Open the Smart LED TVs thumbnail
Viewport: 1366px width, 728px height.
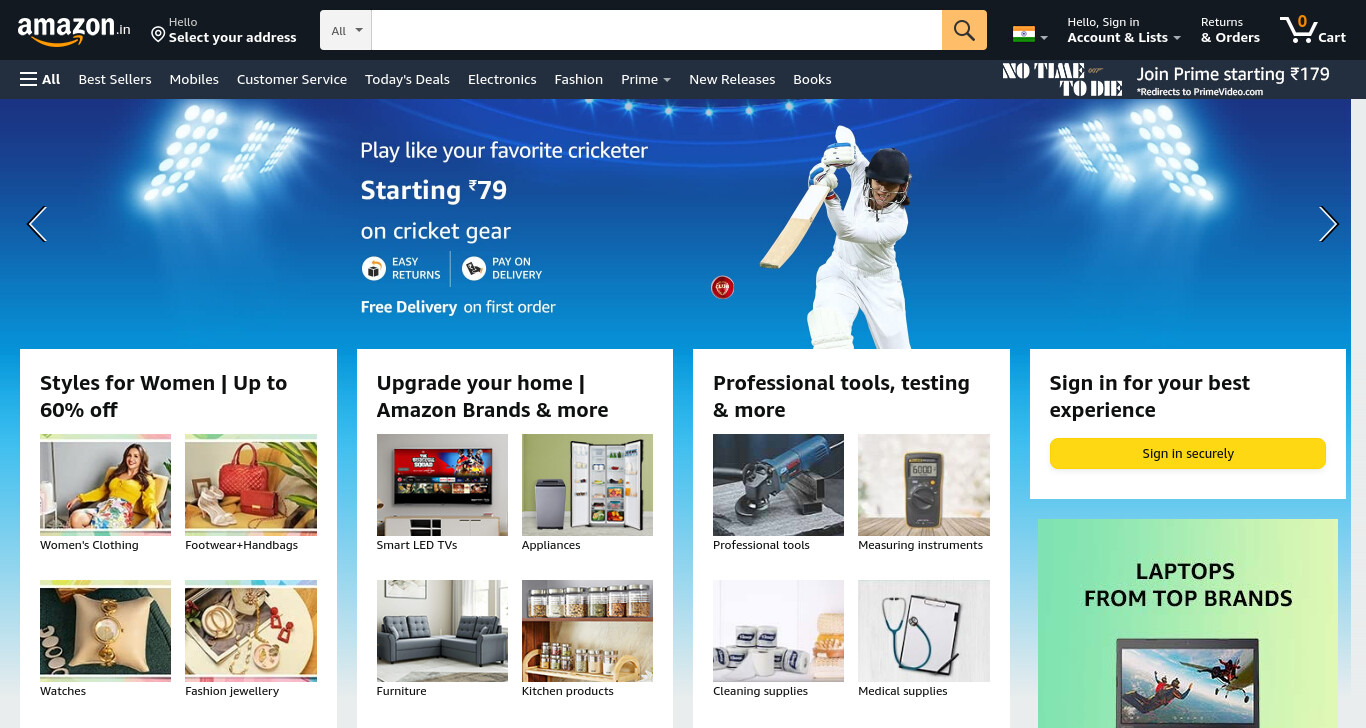(x=442, y=485)
